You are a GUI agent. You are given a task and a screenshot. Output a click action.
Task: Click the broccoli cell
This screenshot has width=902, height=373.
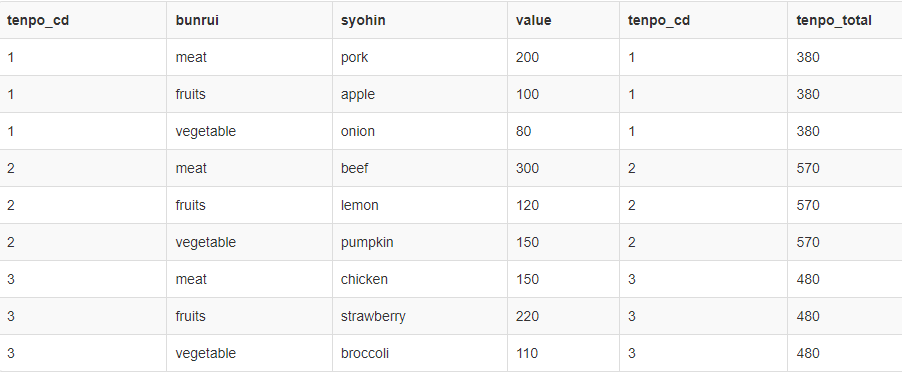pyautogui.click(x=420, y=353)
